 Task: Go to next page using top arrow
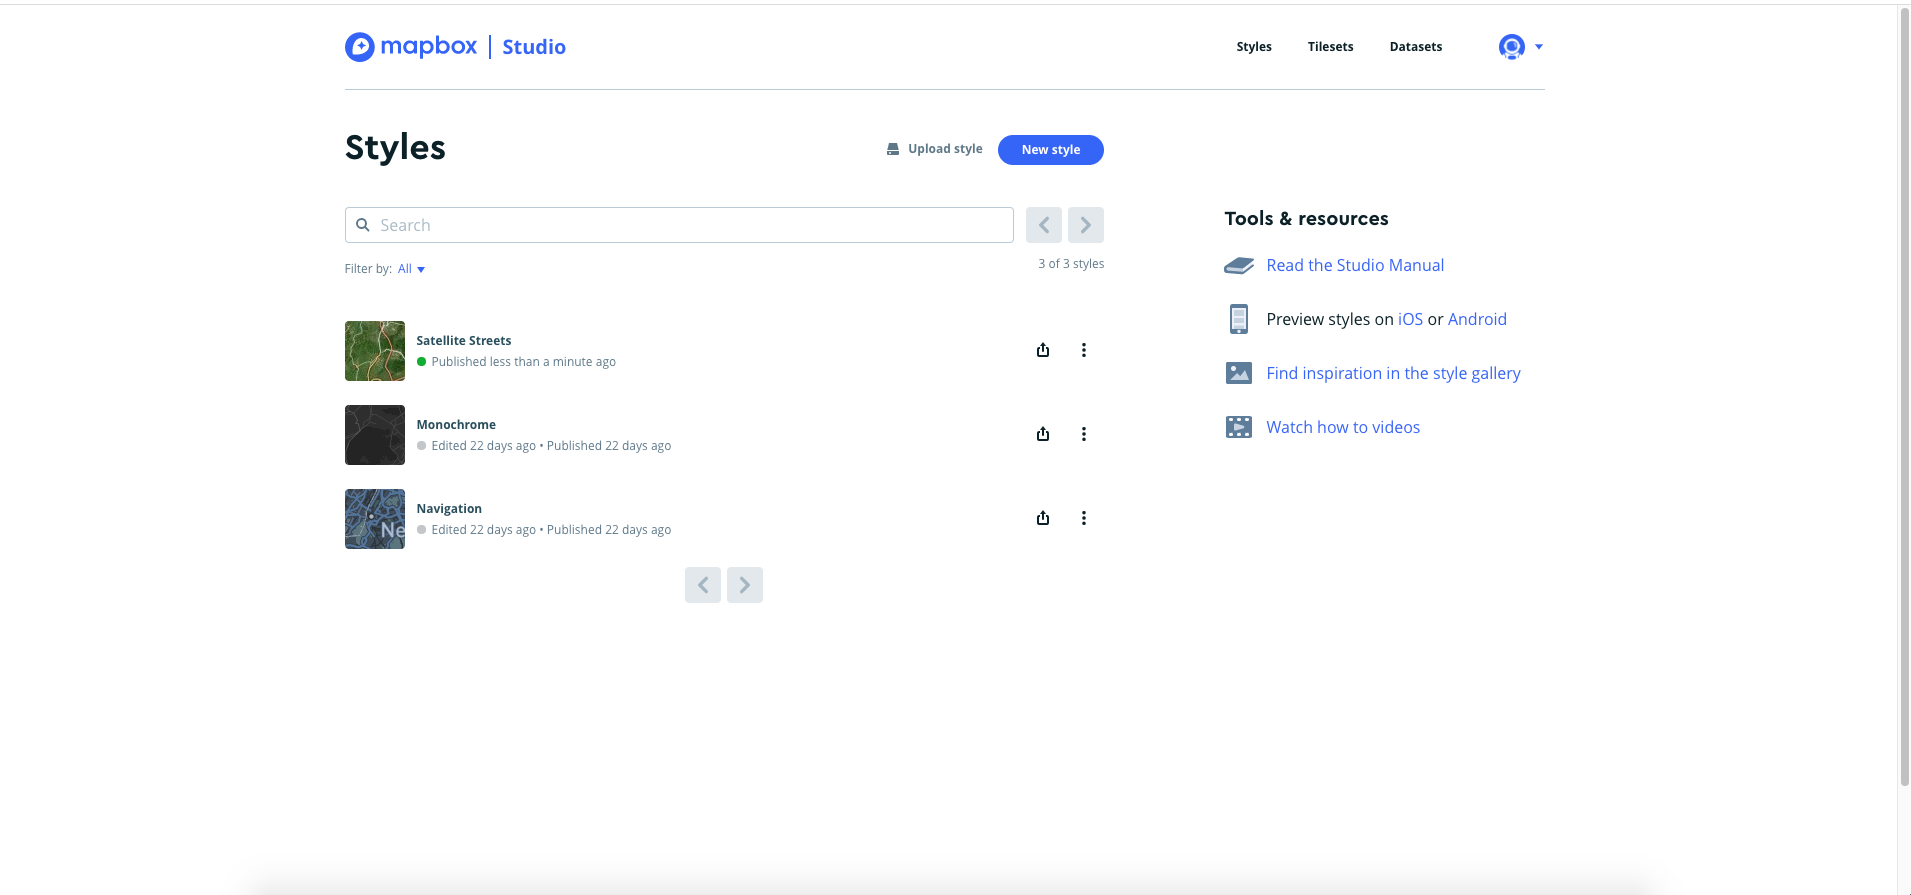(1085, 225)
